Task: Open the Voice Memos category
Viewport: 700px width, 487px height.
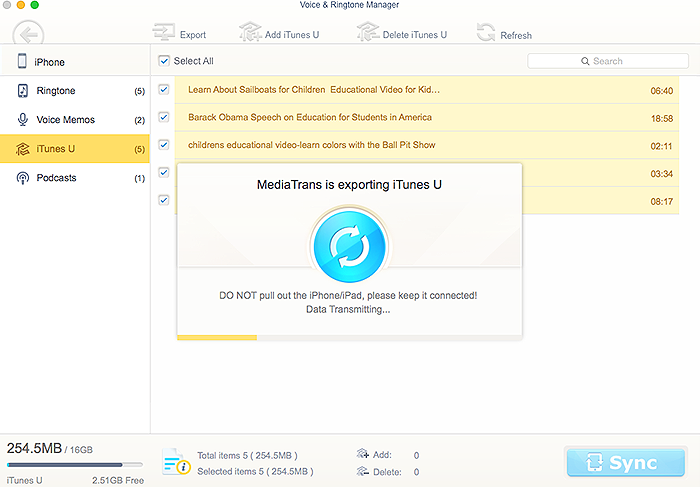Action: click(x=75, y=120)
